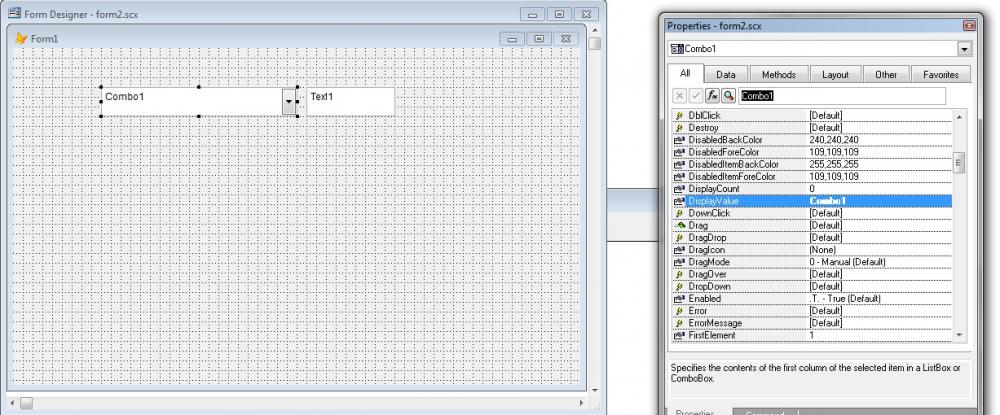
Task: Click the Enabled property icon
Action: (x=679, y=298)
